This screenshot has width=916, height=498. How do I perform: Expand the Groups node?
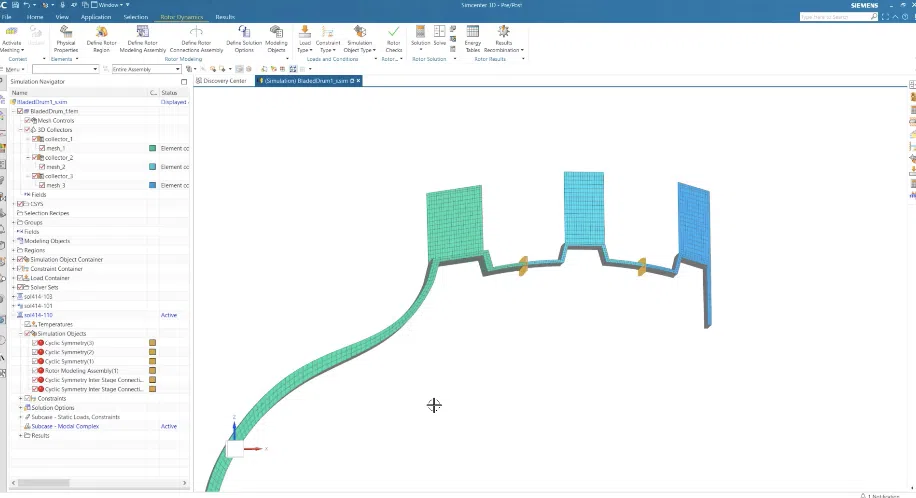click(13, 223)
